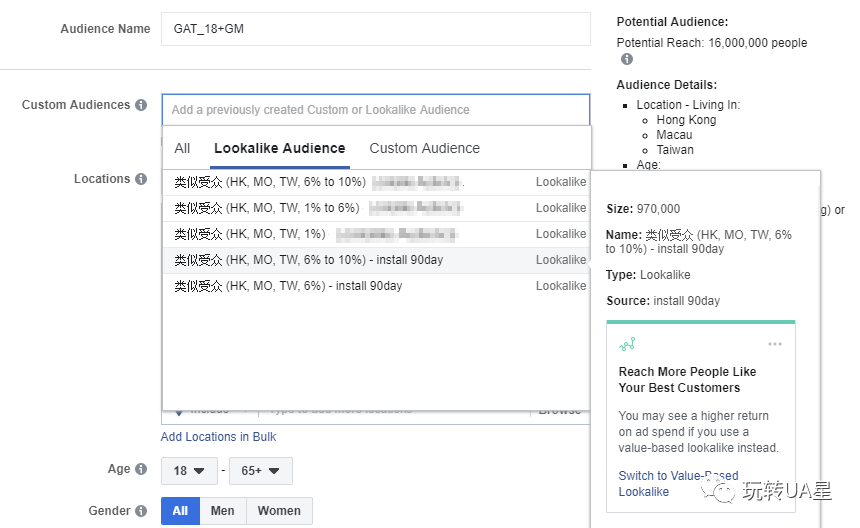
Task: Choose the 6% to 10% install 90day lookalike audience
Action: click(x=376, y=260)
